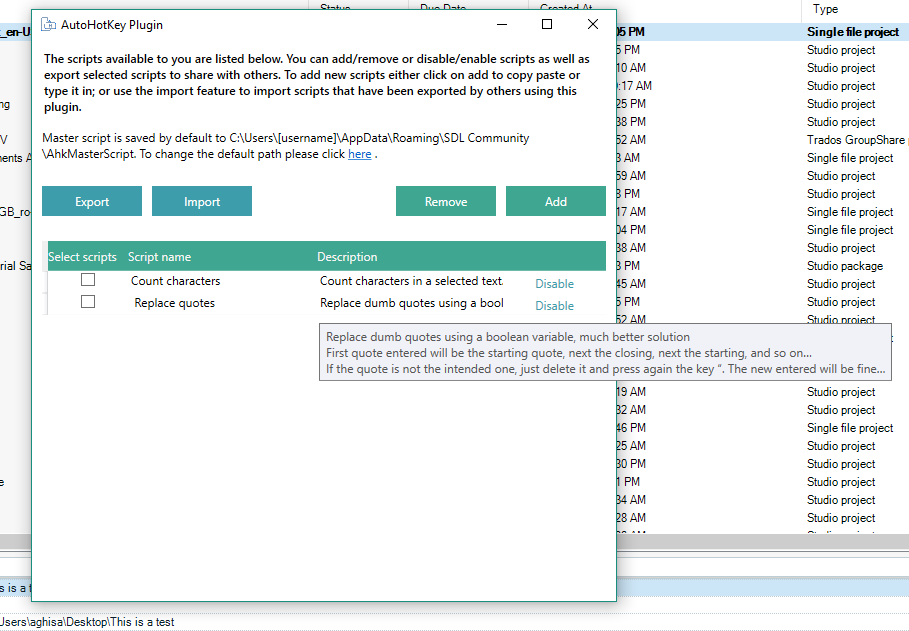Select the 'Count characters' script name

(176, 281)
